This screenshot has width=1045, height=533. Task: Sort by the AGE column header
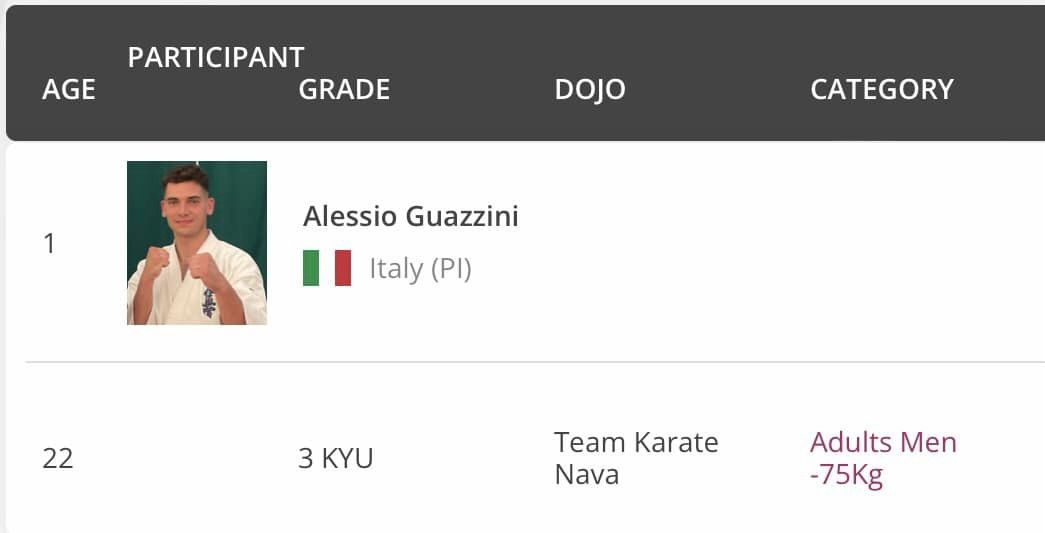coord(69,89)
